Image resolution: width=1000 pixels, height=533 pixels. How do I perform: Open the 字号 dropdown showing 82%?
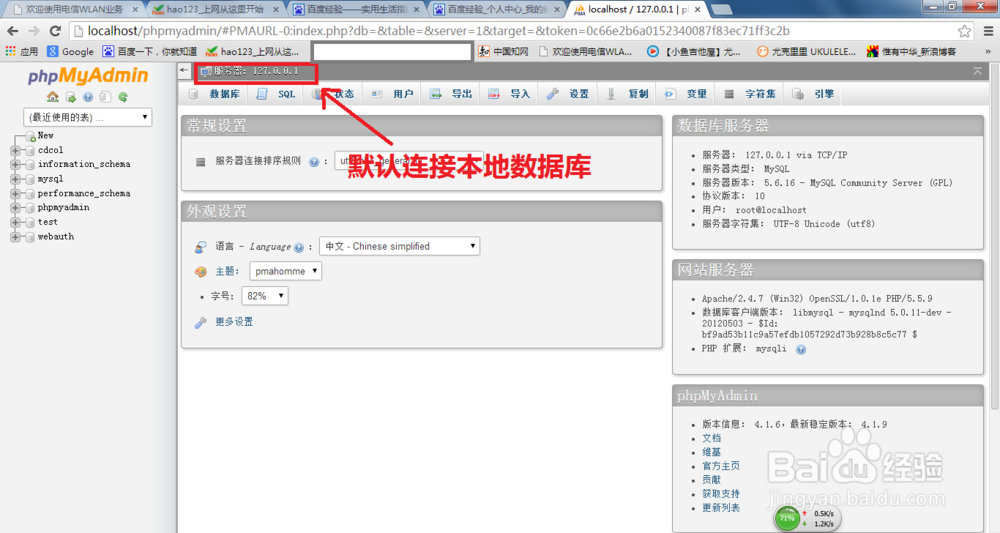265,296
